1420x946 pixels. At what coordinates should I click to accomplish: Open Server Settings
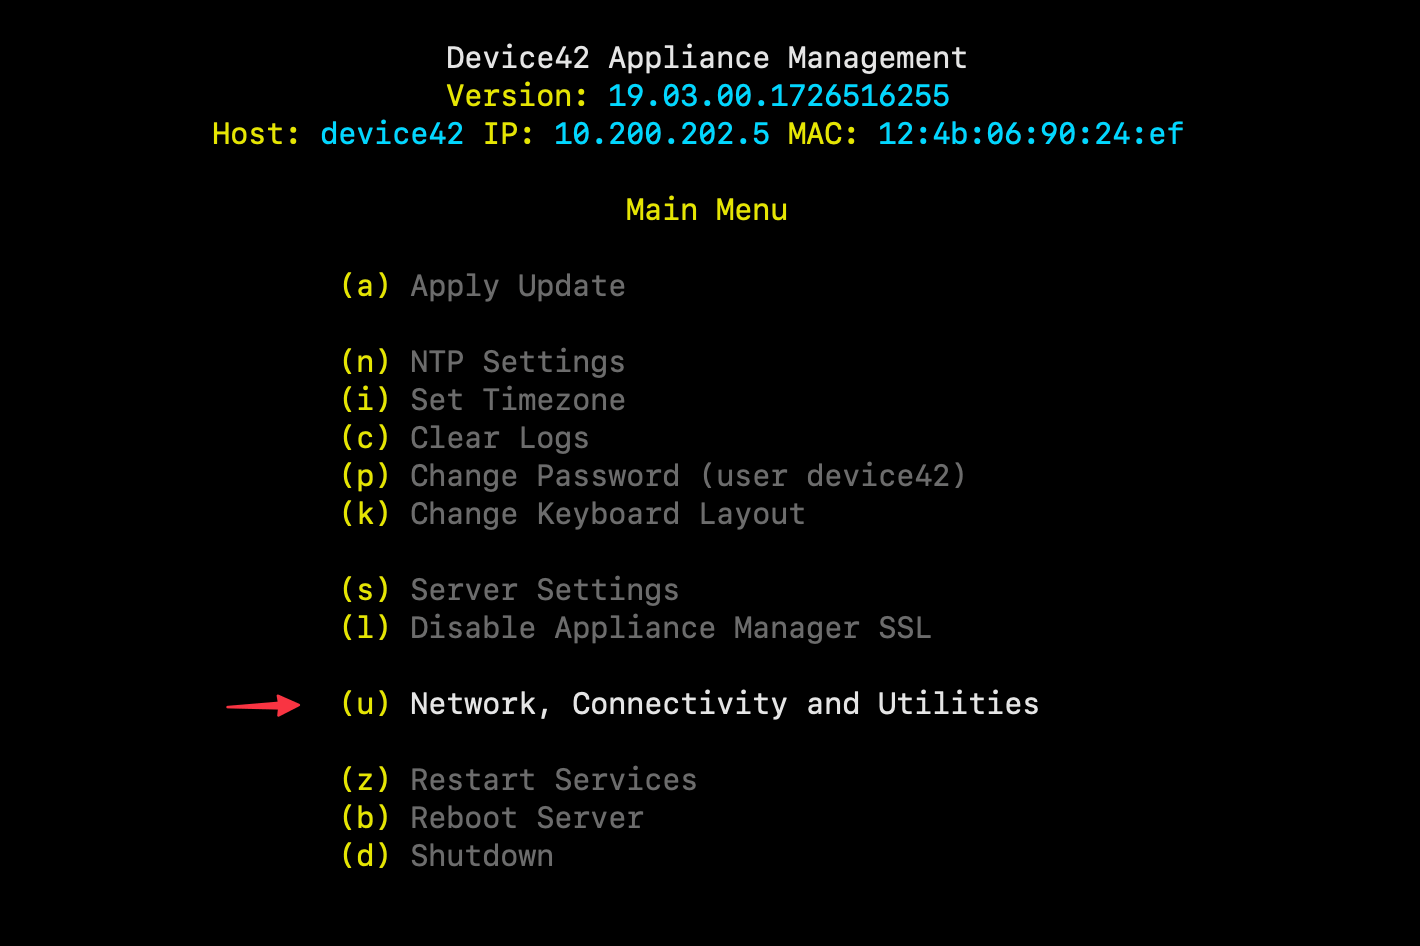click(x=544, y=590)
